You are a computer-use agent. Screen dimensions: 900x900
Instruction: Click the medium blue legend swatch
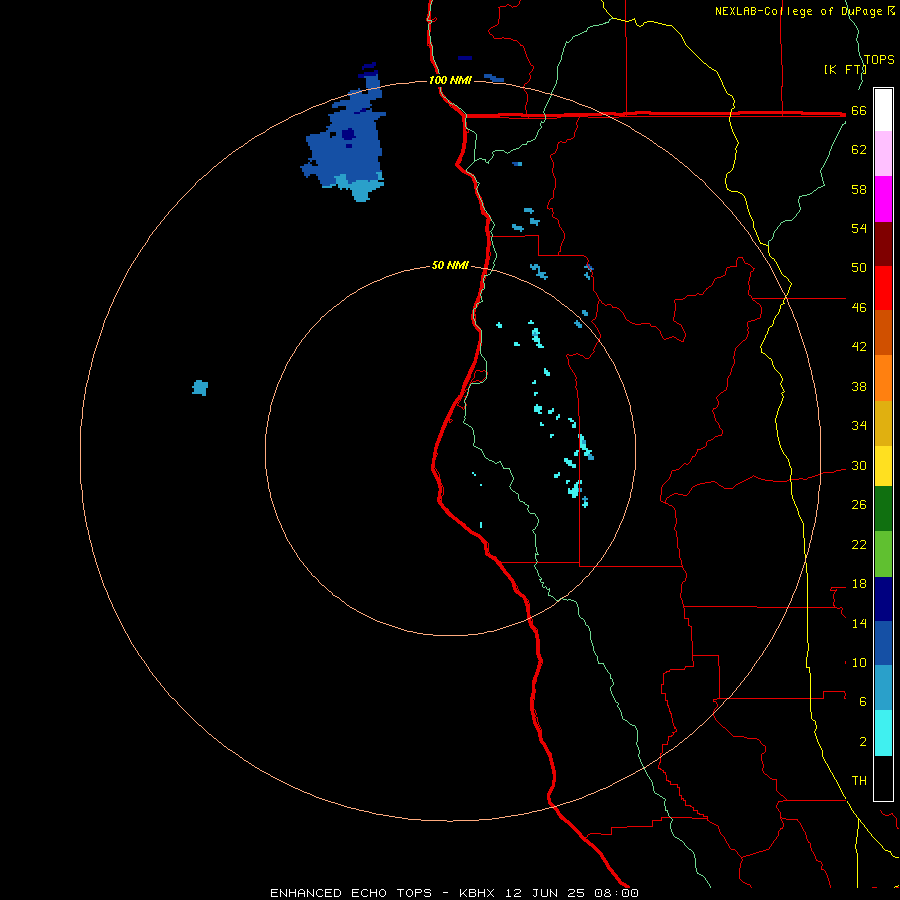pos(883,643)
